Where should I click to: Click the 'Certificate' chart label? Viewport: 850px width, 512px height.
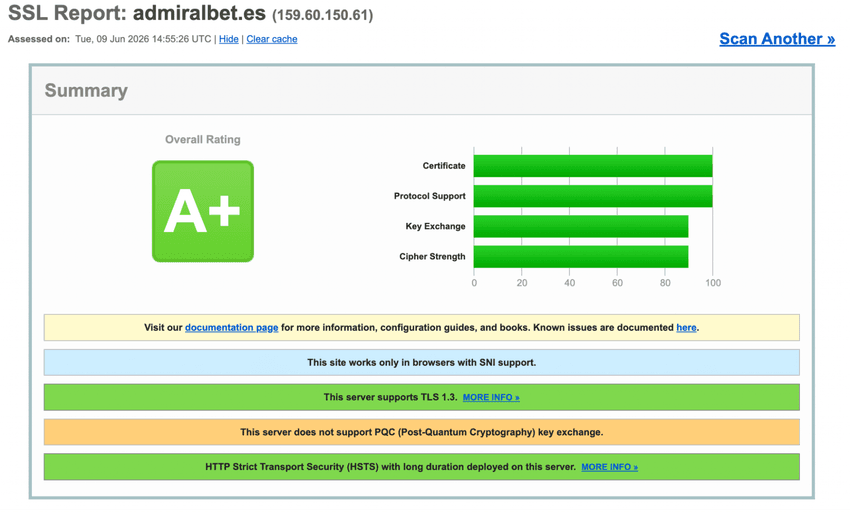point(444,166)
